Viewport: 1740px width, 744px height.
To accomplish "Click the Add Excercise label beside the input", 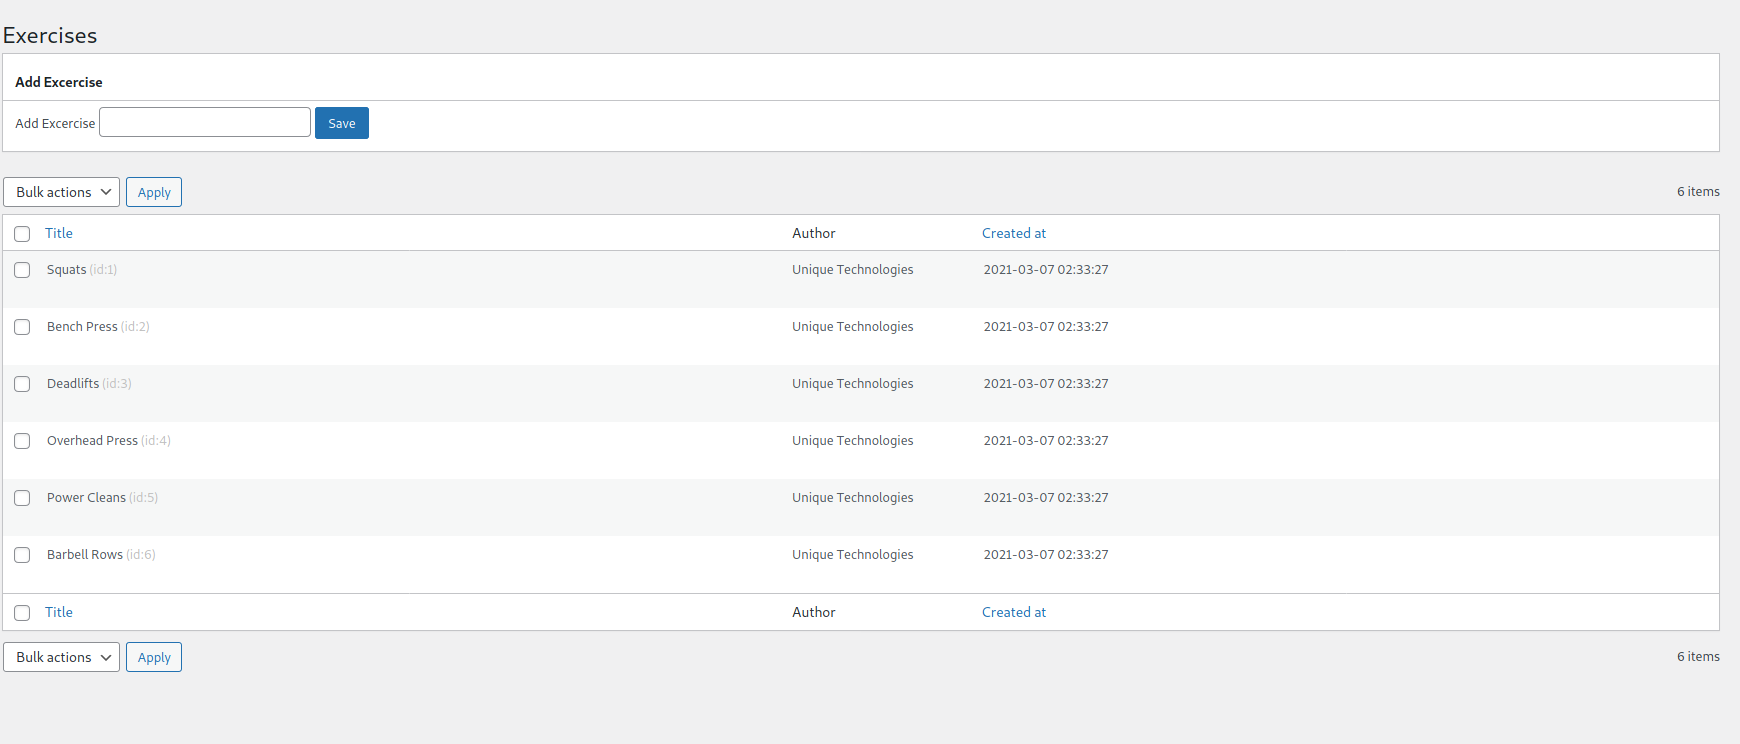I will [x=55, y=124].
